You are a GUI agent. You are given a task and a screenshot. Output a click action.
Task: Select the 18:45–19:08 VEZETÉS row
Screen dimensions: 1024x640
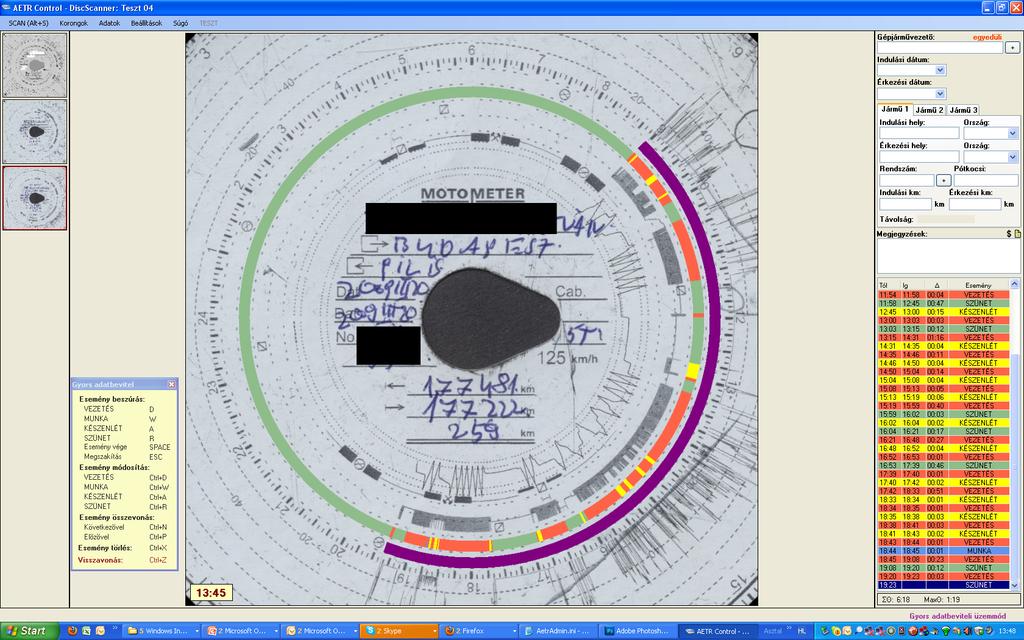click(x=944, y=559)
